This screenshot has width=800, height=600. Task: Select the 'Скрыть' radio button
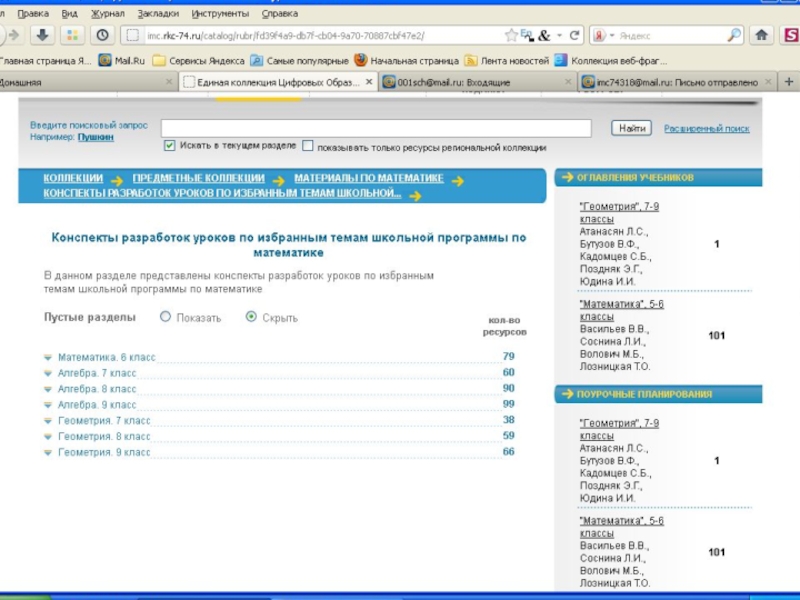tap(251, 317)
